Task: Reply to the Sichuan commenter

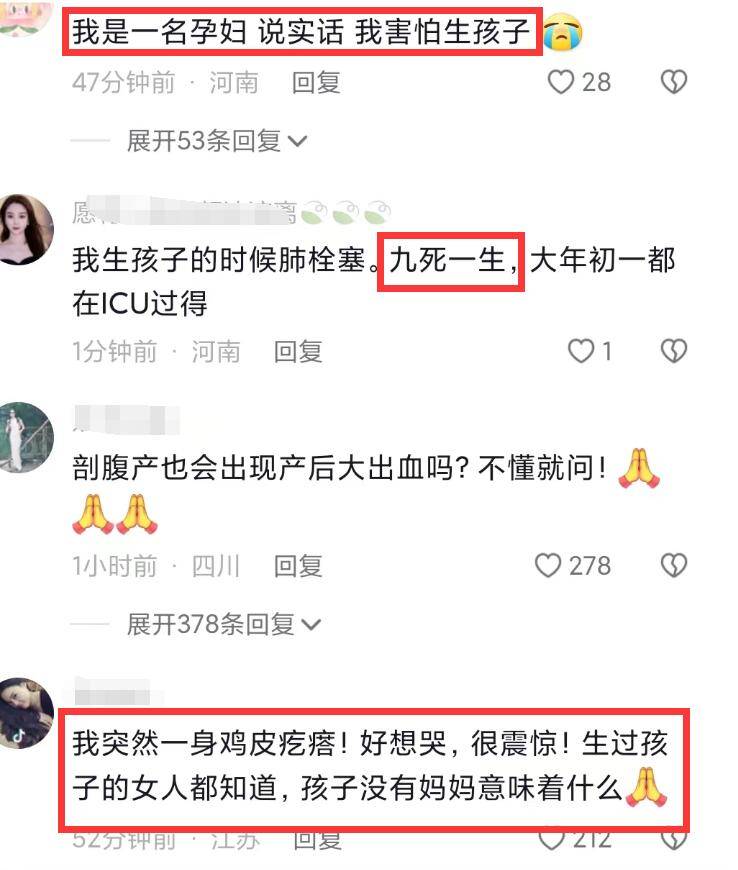Action: coord(299,566)
